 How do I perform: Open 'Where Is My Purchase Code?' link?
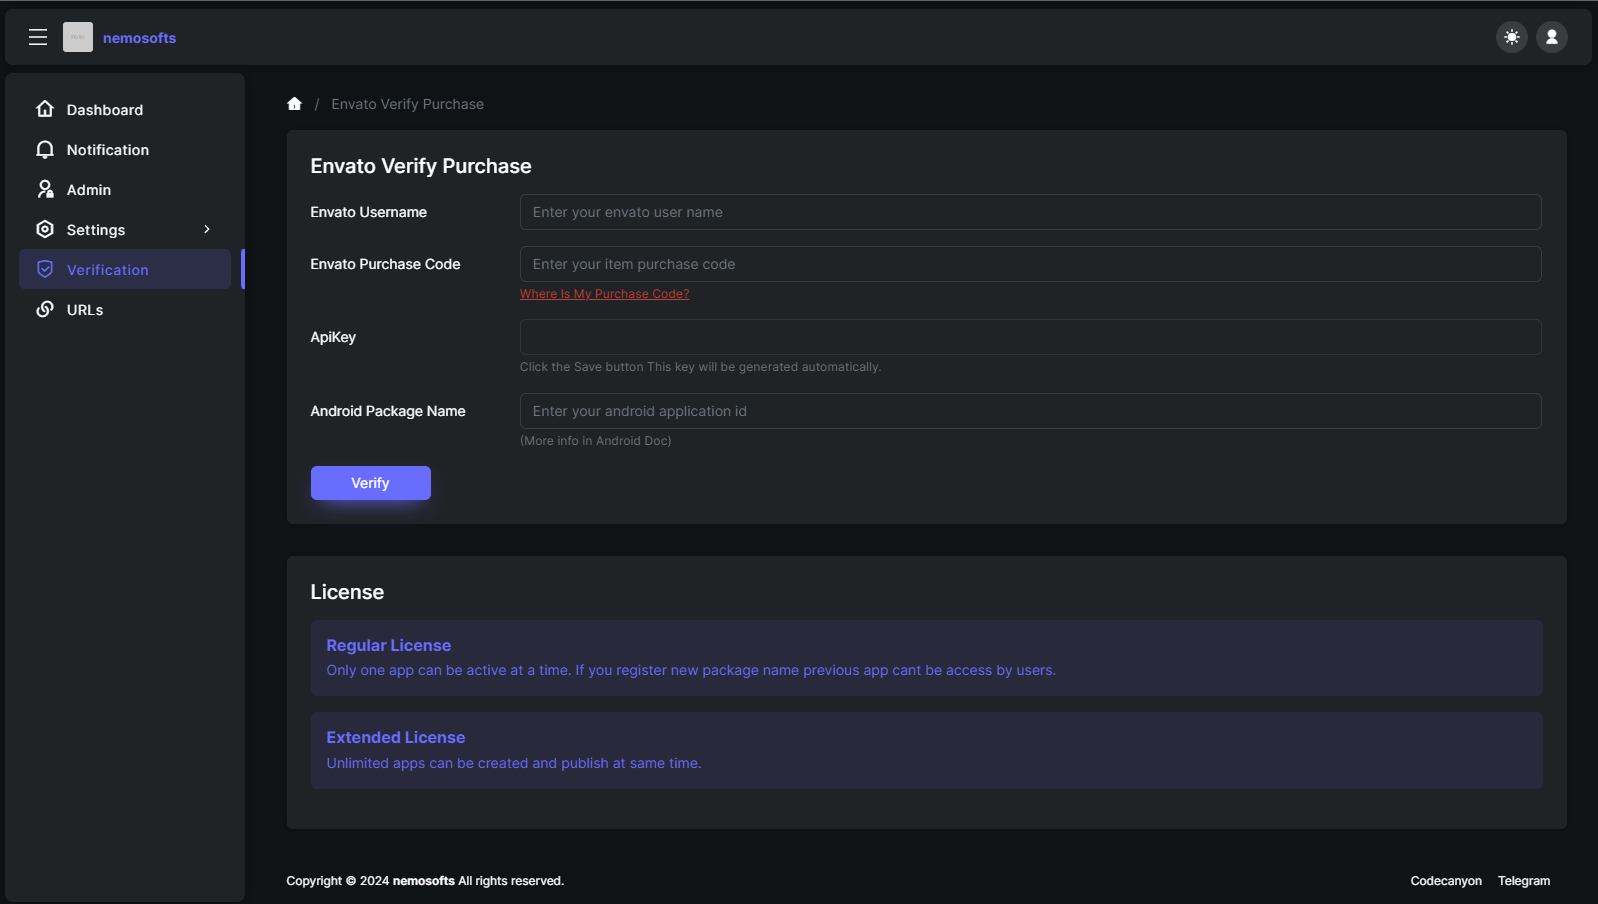tap(604, 294)
